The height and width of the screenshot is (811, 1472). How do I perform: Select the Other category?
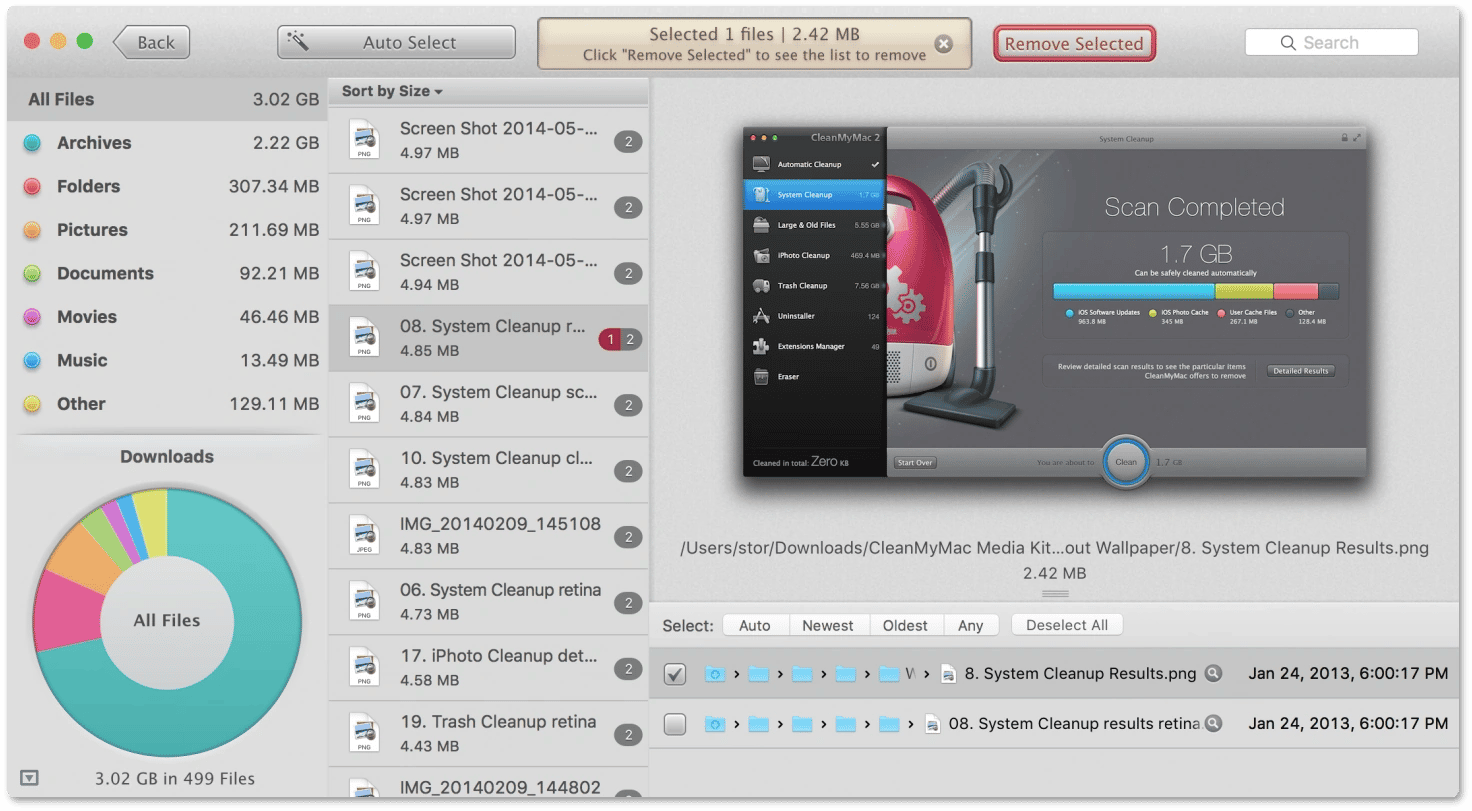(x=167, y=404)
